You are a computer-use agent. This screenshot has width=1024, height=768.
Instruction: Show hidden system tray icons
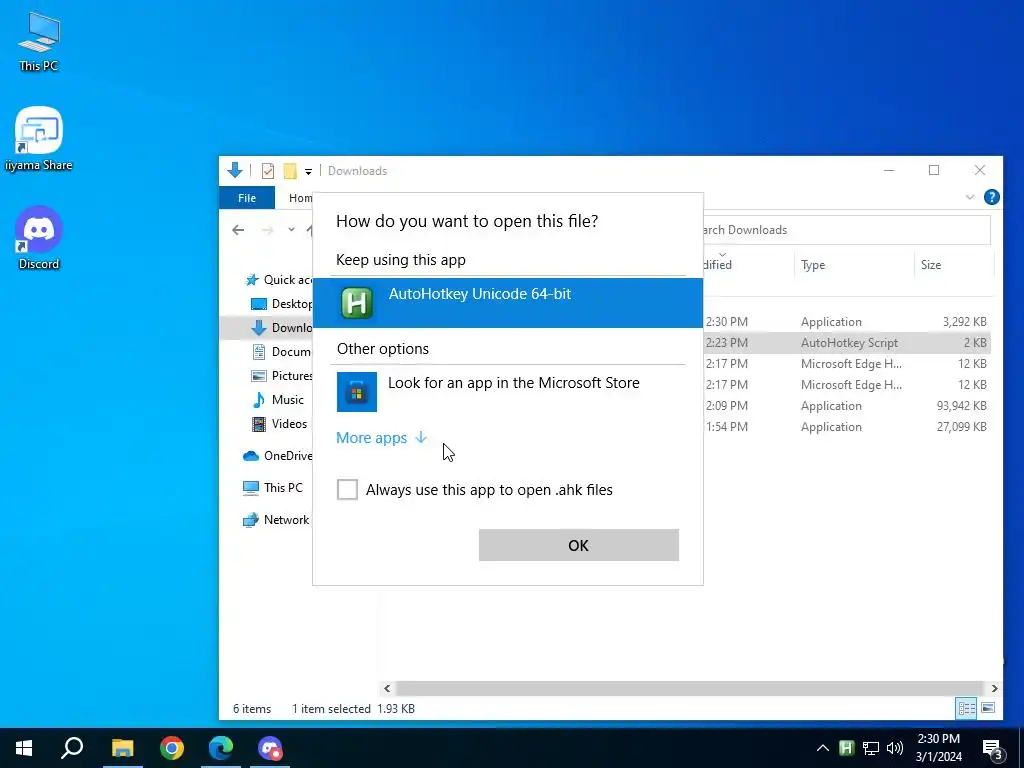tap(823, 748)
